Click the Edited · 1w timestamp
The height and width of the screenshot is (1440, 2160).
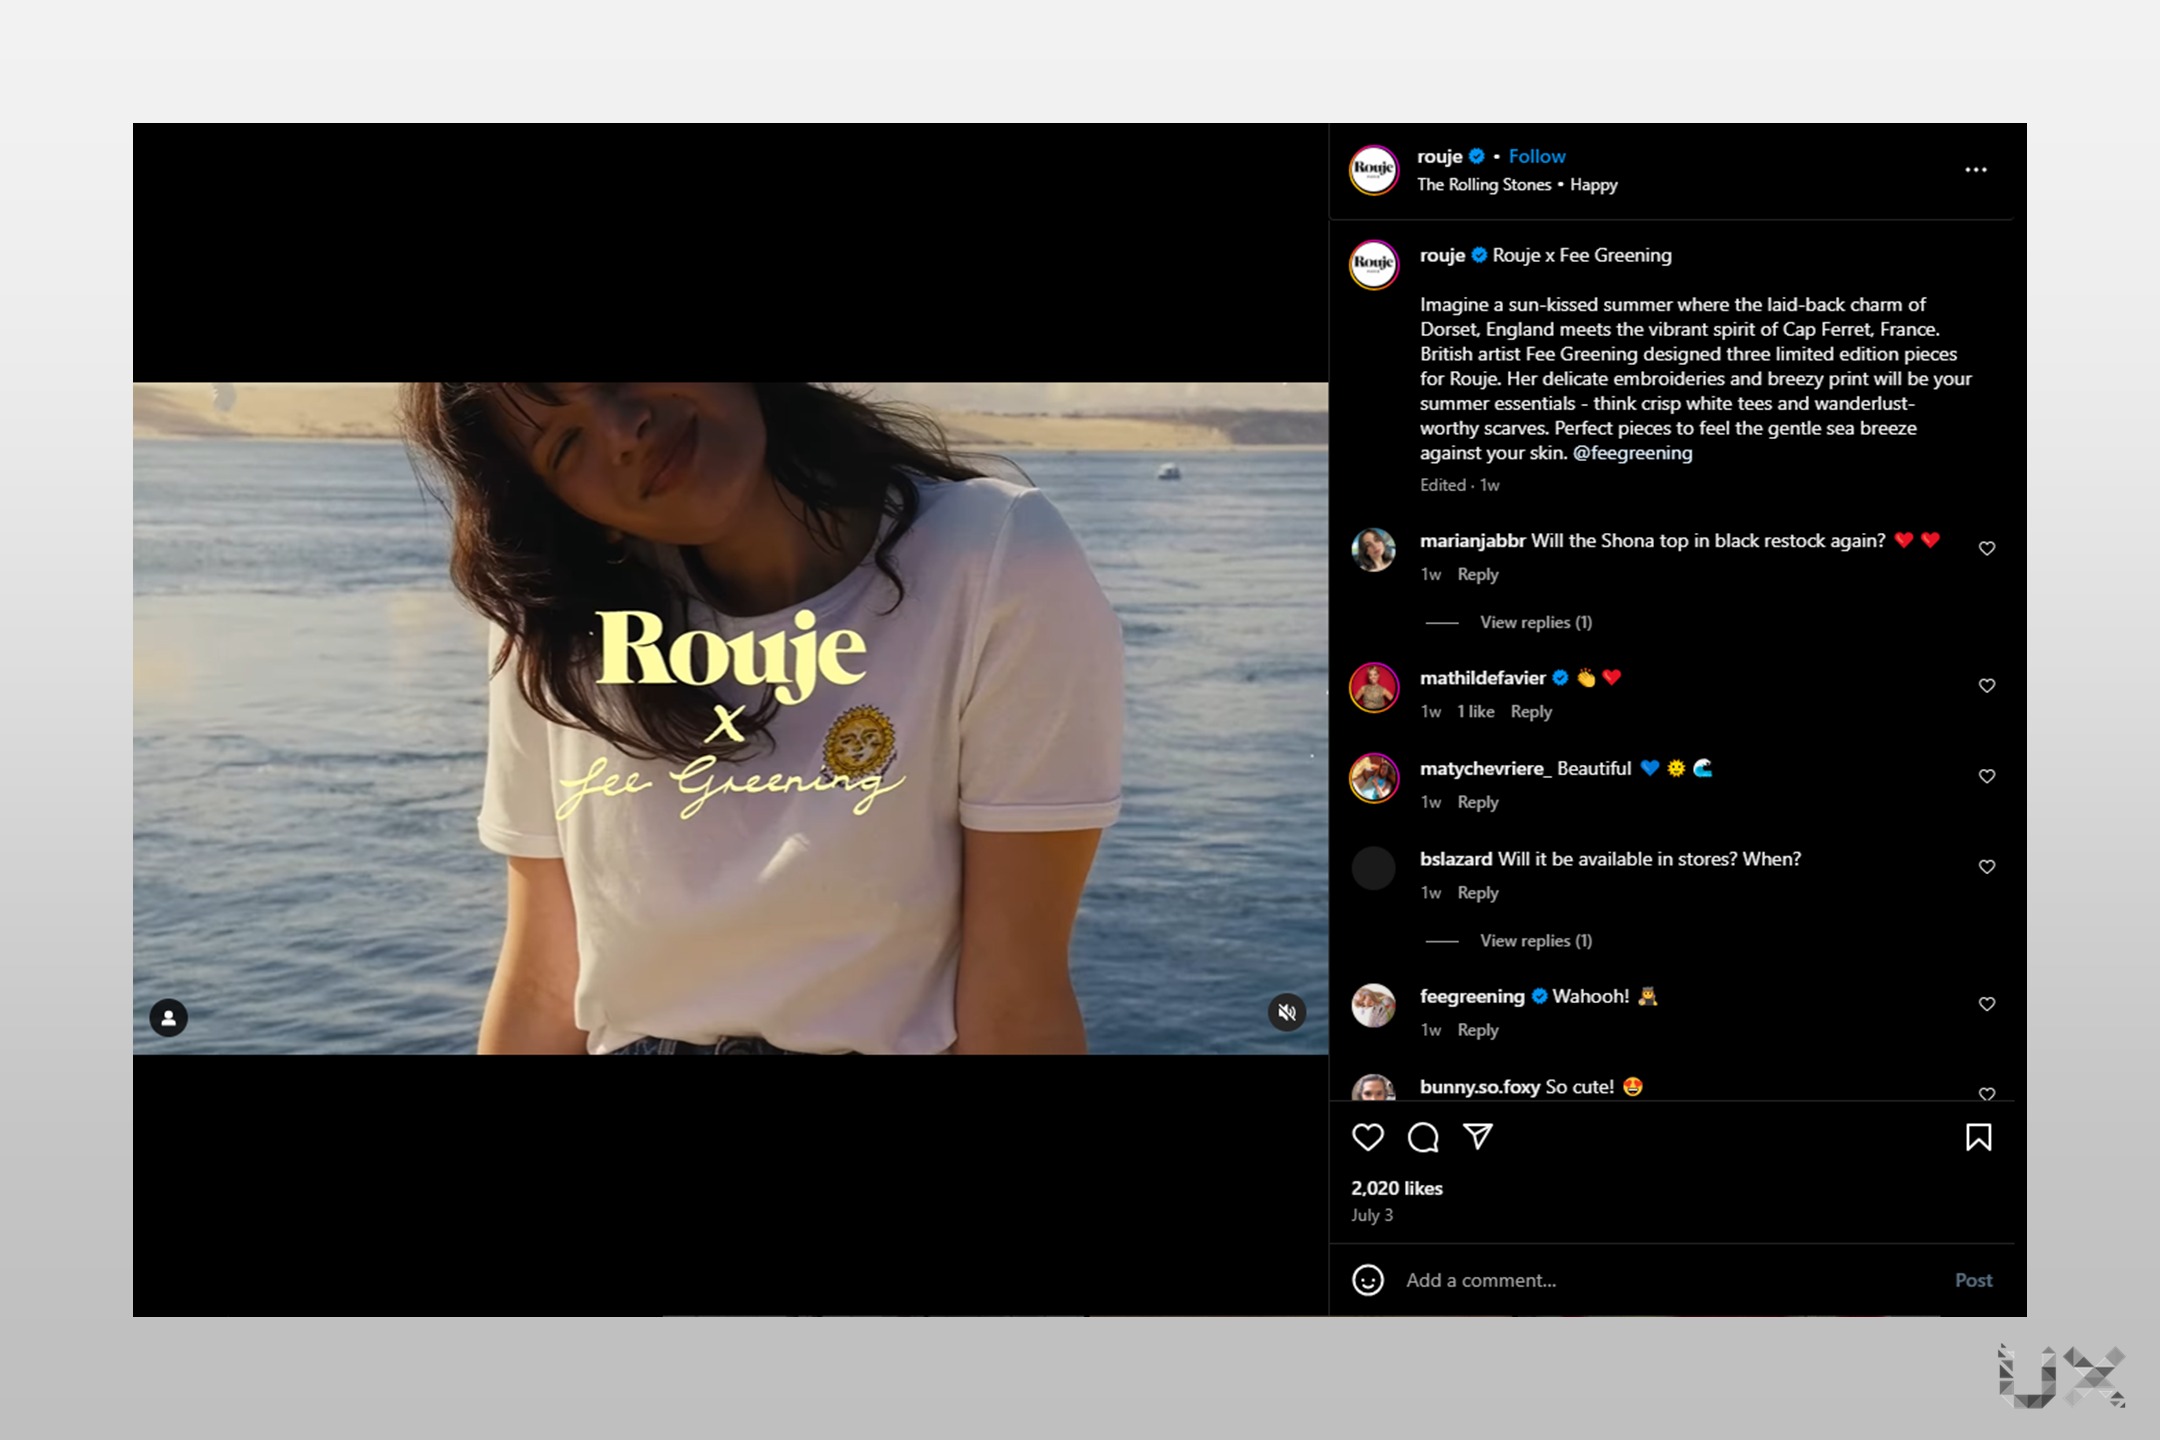[x=1460, y=485]
